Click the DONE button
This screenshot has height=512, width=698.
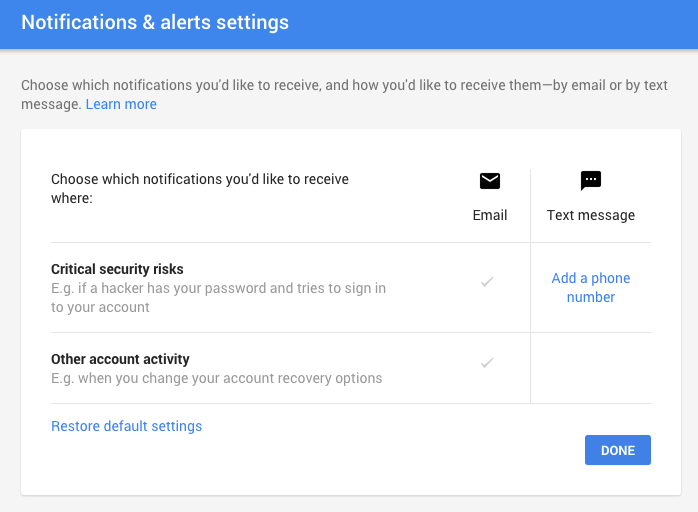point(617,450)
